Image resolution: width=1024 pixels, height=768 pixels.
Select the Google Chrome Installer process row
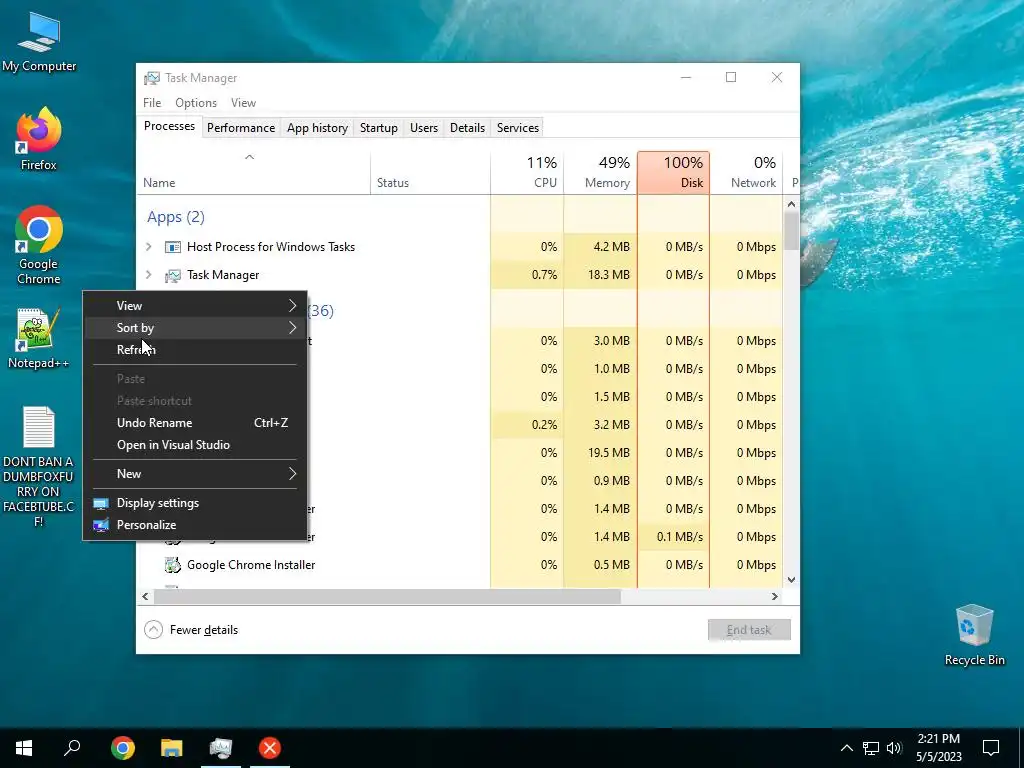coord(460,565)
